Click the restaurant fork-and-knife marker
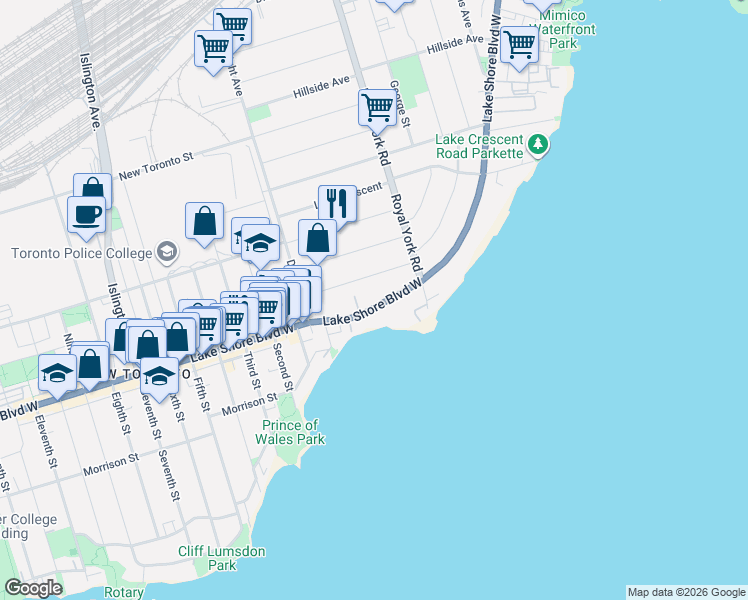The image size is (748, 600). point(337,204)
